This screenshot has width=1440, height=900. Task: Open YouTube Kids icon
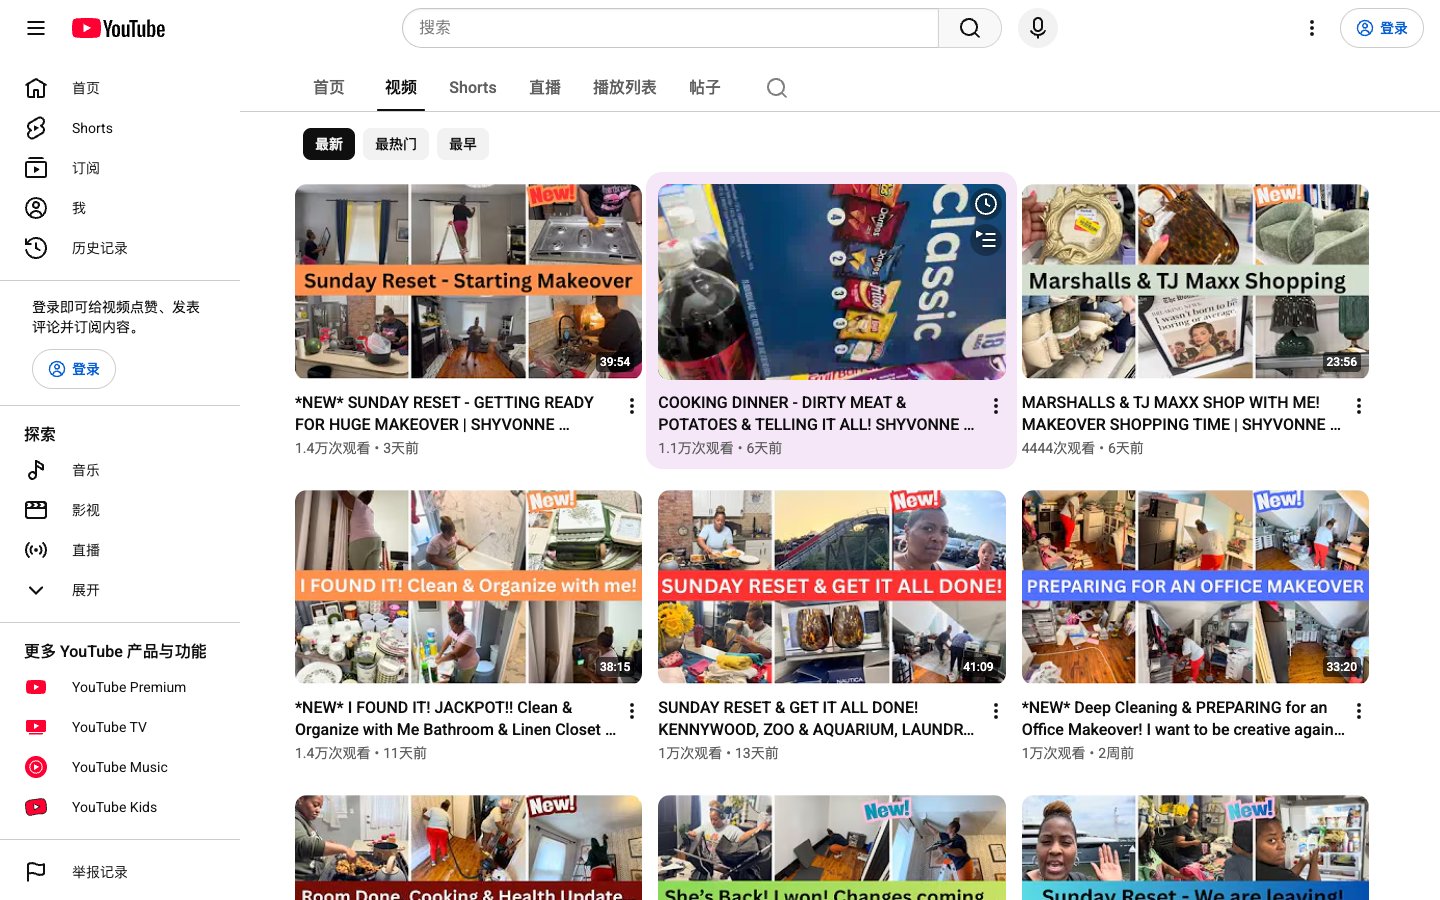(x=36, y=807)
